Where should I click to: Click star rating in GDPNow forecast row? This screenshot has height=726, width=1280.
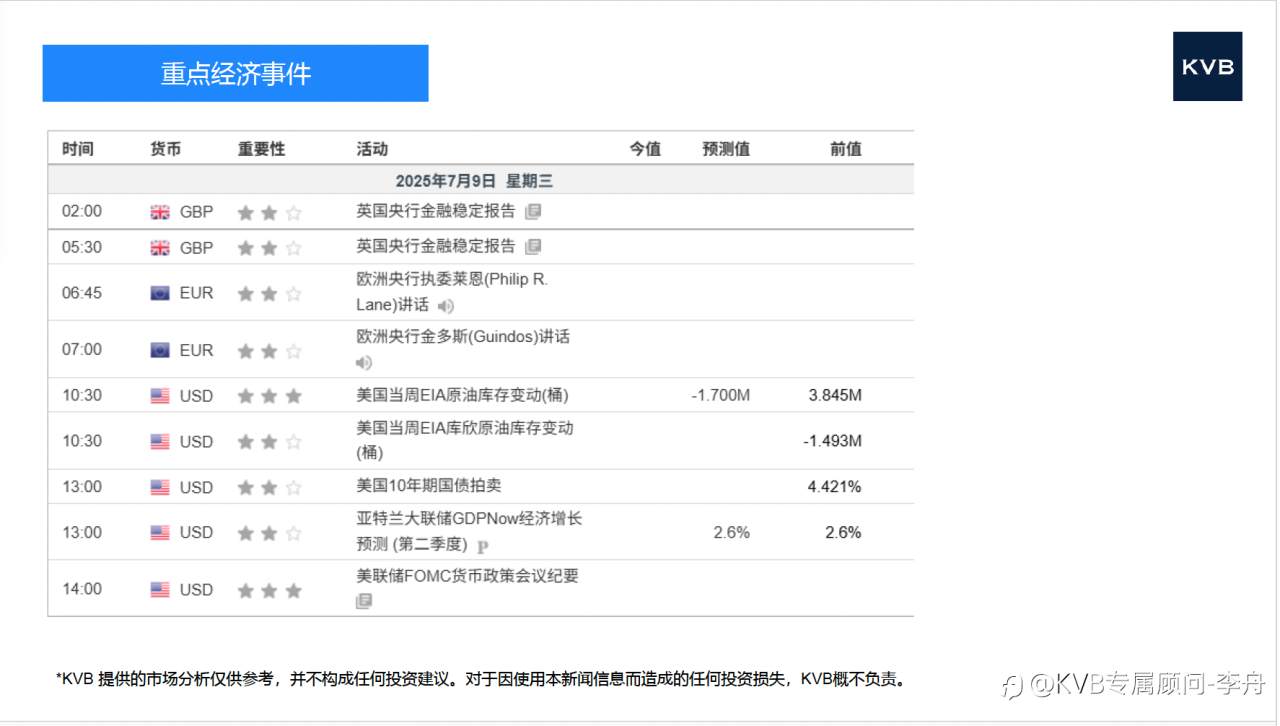(x=269, y=533)
